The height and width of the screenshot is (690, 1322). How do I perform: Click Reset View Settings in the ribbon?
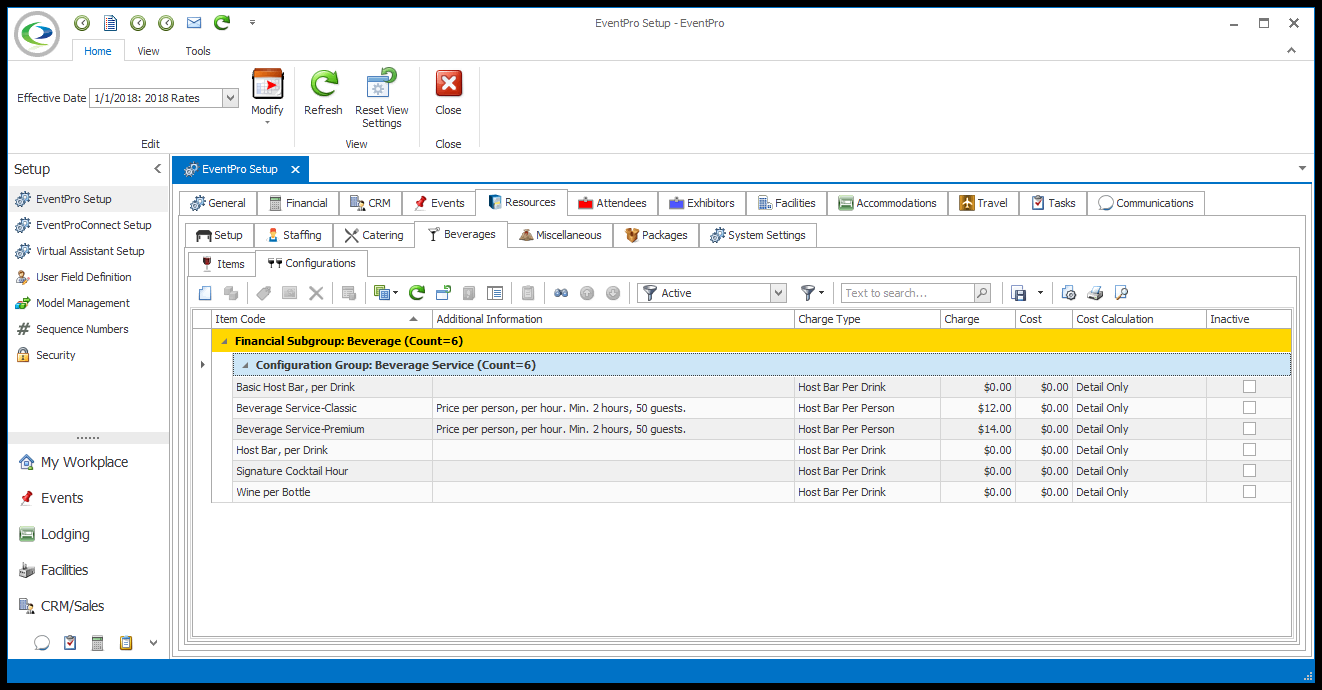381,99
